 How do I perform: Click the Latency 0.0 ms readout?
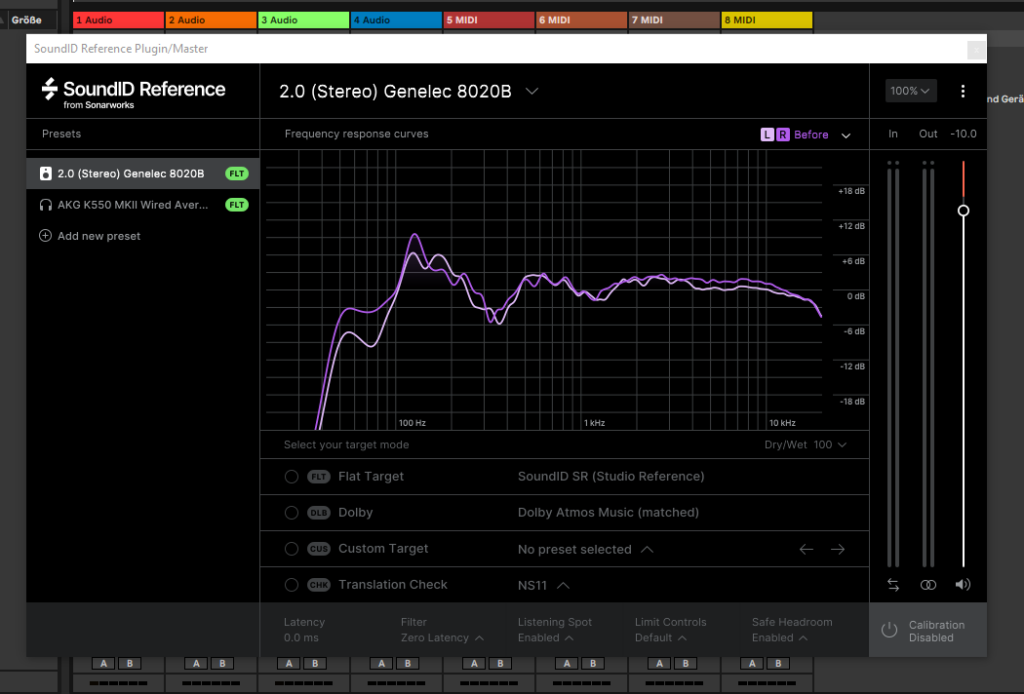pyautogui.click(x=304, y=630)
